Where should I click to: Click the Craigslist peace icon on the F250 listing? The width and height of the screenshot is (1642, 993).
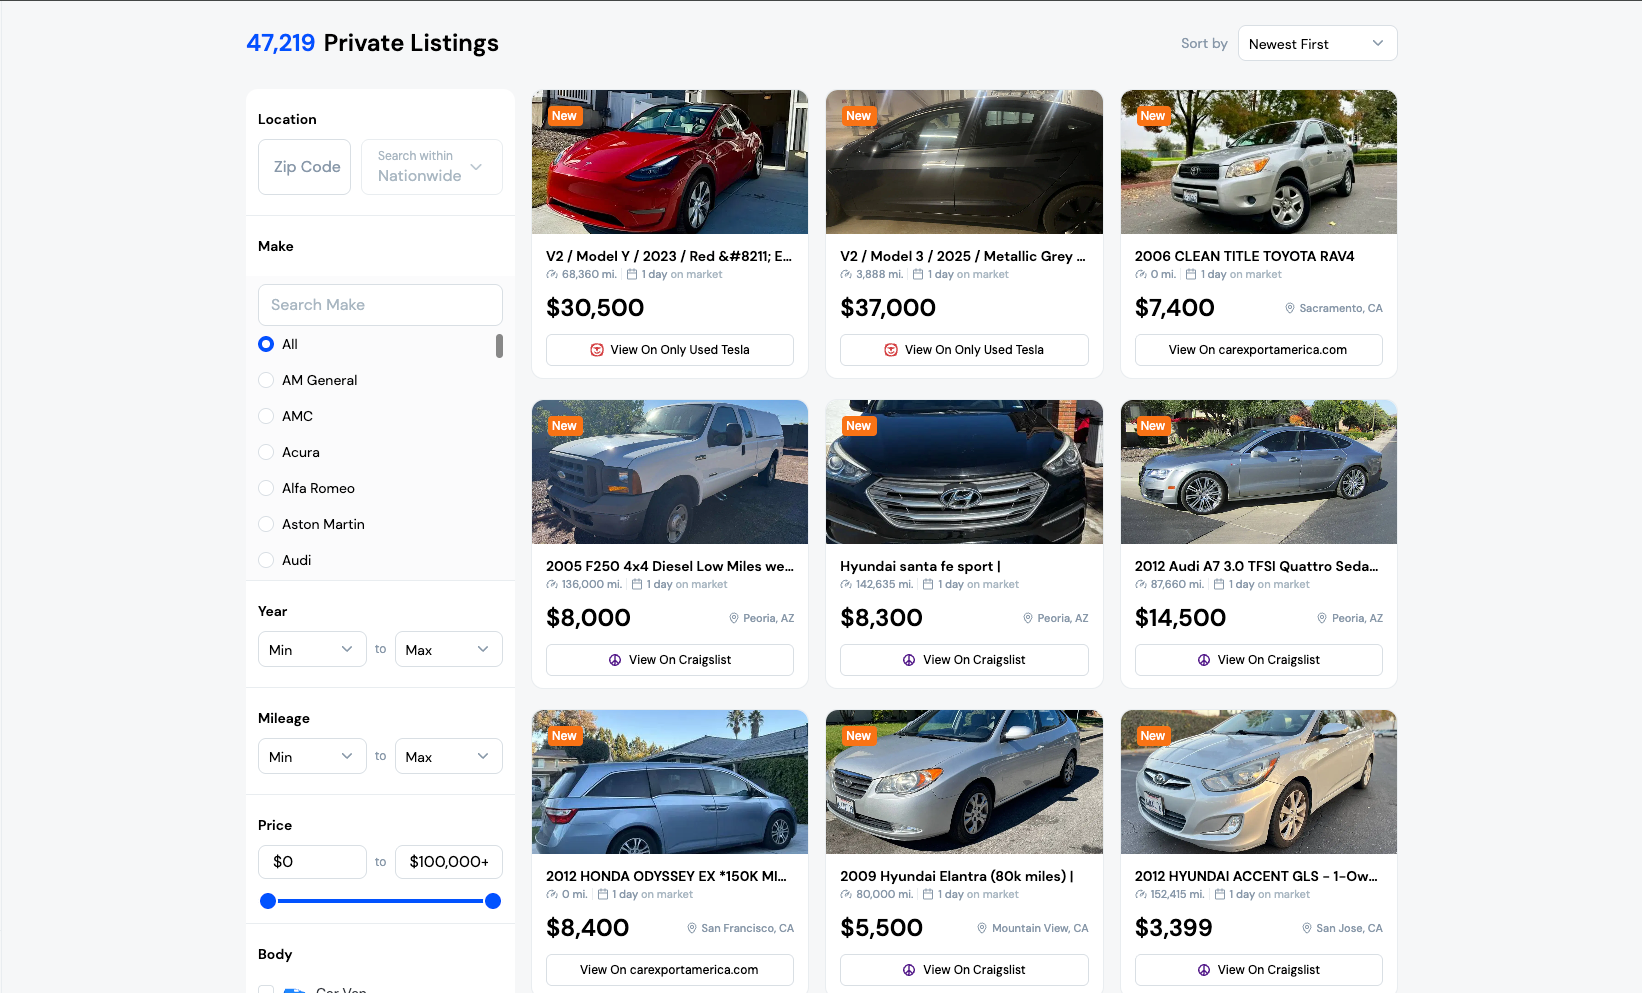tap(615, 660)
